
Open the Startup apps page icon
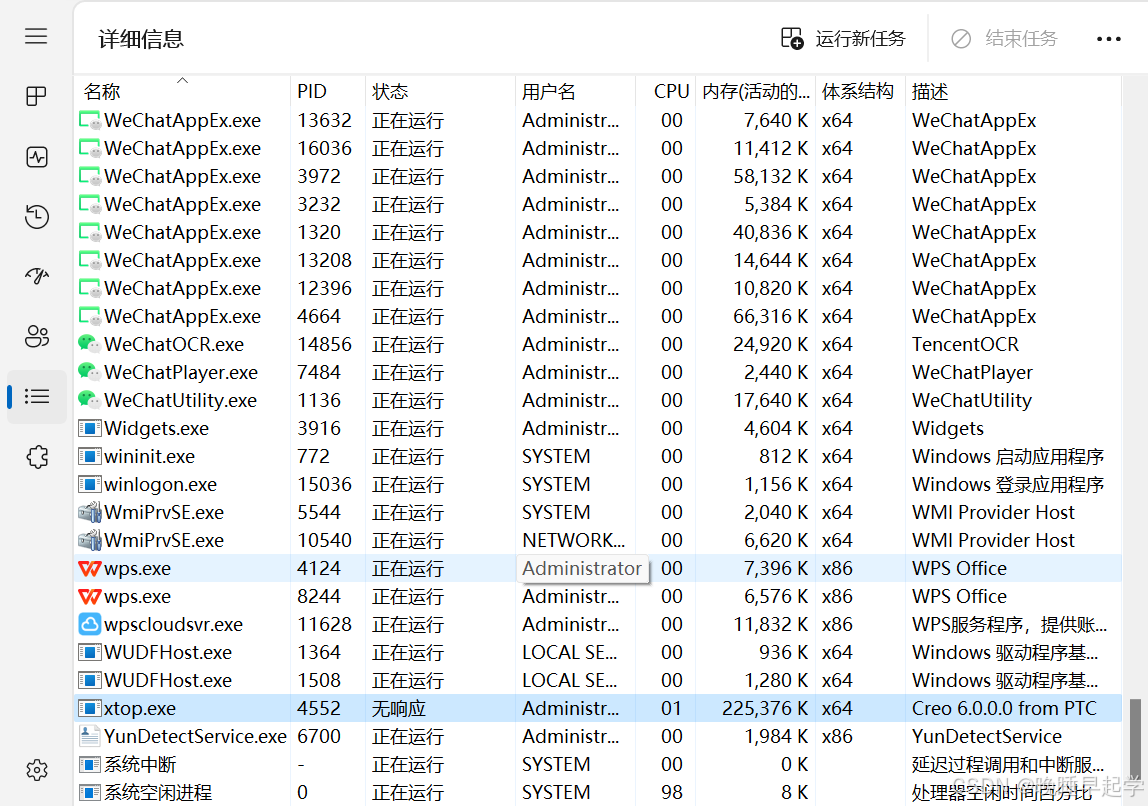point(37,276)
